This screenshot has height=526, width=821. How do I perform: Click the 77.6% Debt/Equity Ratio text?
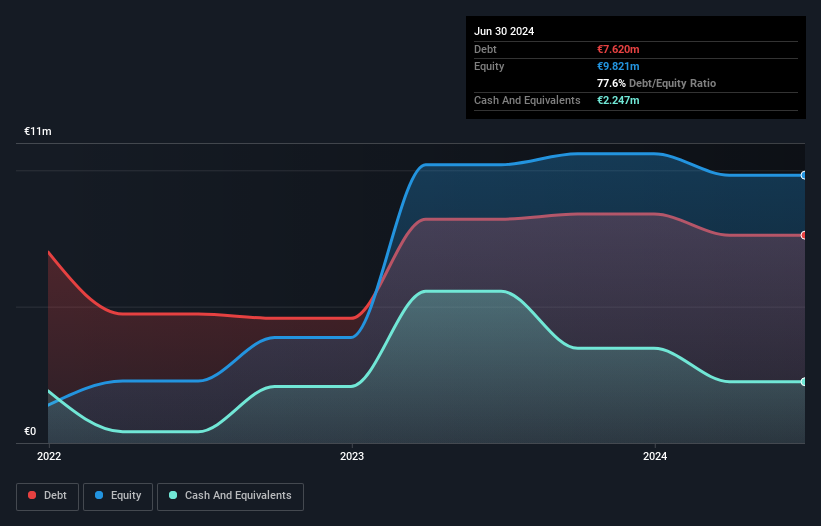click(x=656, y=83)
